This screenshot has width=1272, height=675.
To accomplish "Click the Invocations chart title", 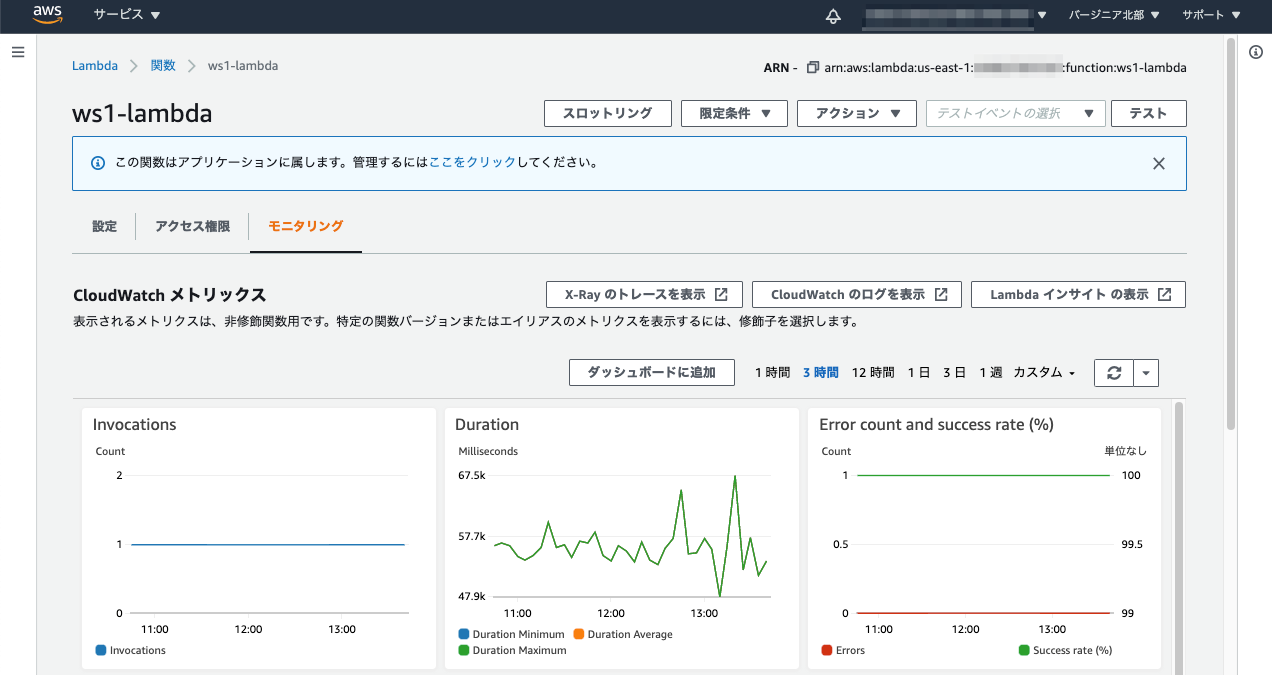I will [134, 425].
